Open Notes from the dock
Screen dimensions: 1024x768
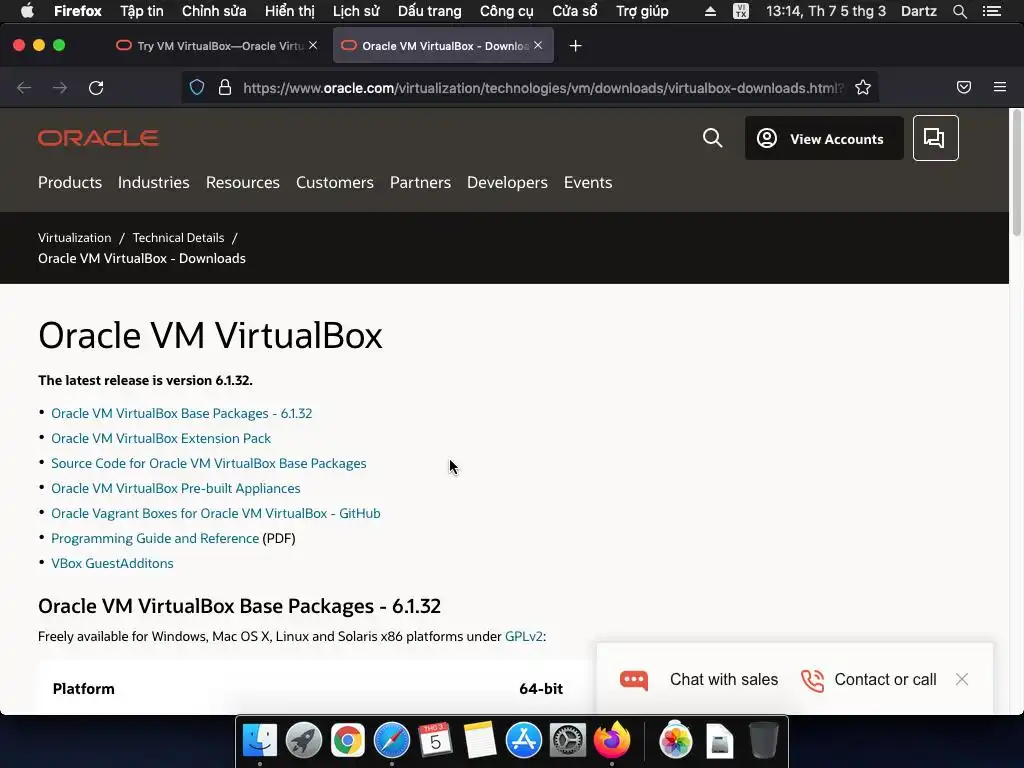(479, 741)
